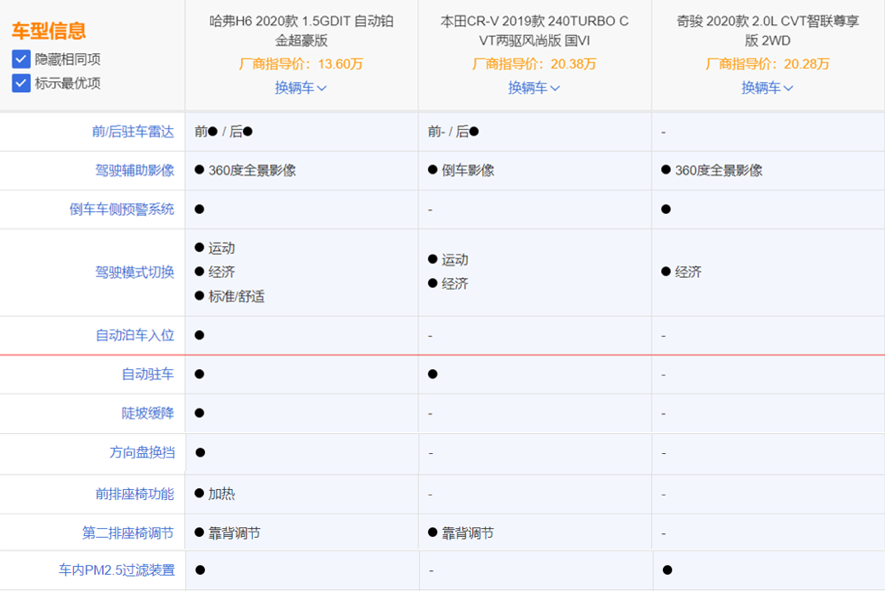Click the 自动泊车入位 row label
Image resolution: width=885 pixels, height=591 pixels.
coord(135,335)
